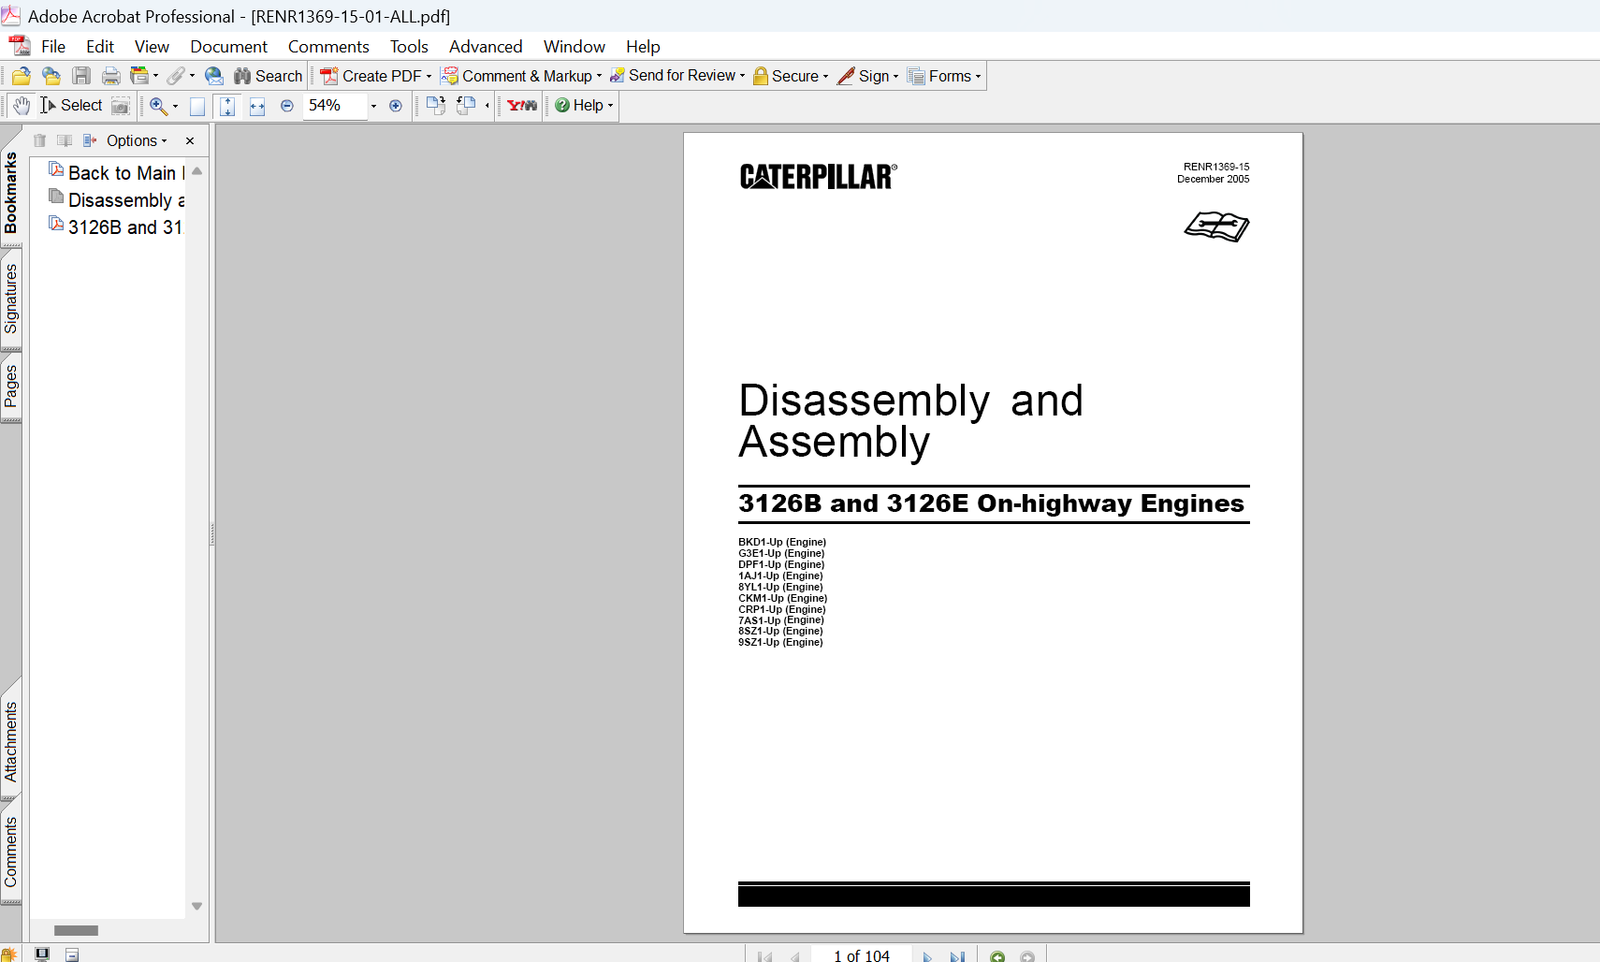This screenshot has height=962, width=1600.
Task: Click the Save floppy disk icon
Action: [x=82, y=76]
